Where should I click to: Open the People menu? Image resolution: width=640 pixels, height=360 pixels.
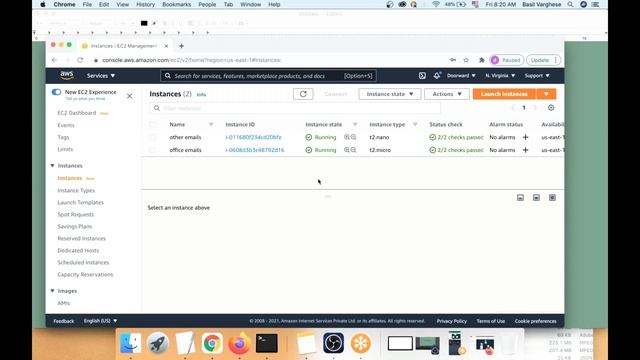[x=207, y=4]
